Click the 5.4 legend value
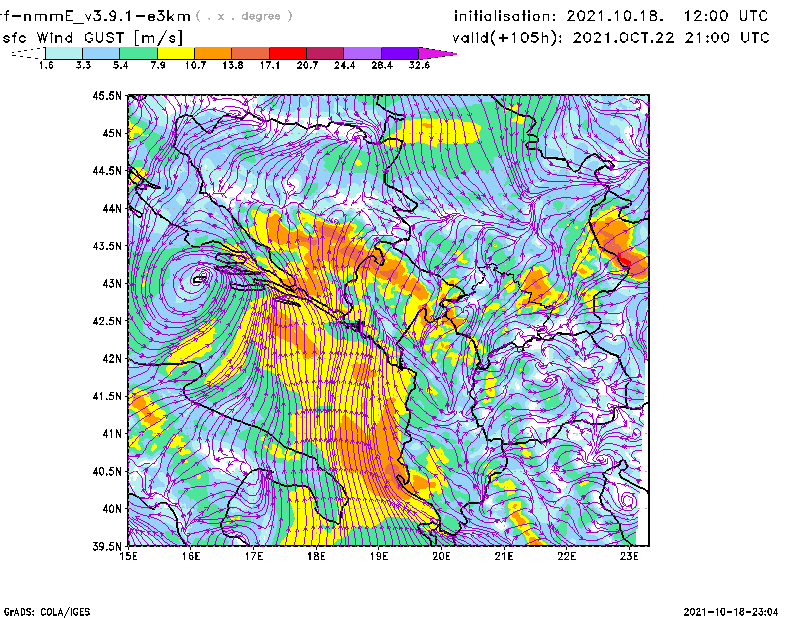The height and width of the screenshot is (618, 800). coord(120,65)
